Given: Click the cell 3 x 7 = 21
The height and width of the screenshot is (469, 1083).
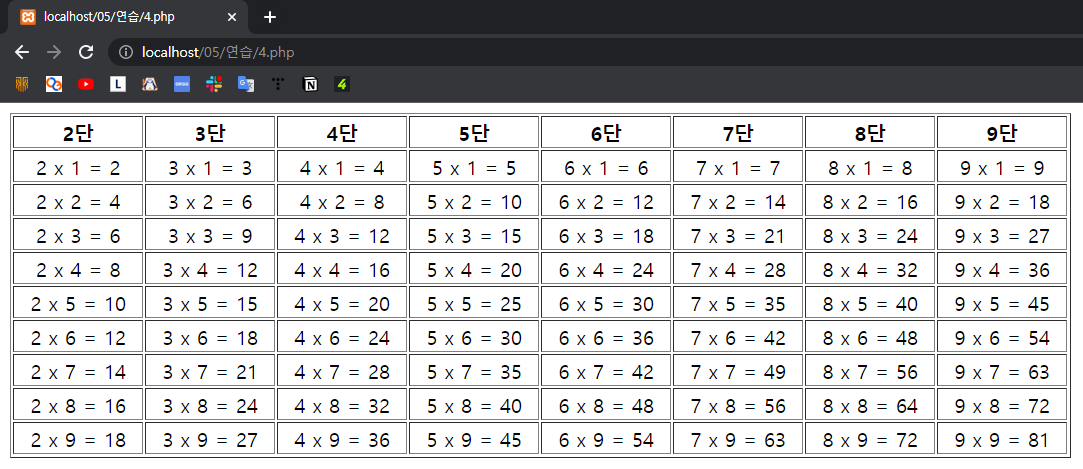Looking at the screenshot, I should click(x=210, y=372).
